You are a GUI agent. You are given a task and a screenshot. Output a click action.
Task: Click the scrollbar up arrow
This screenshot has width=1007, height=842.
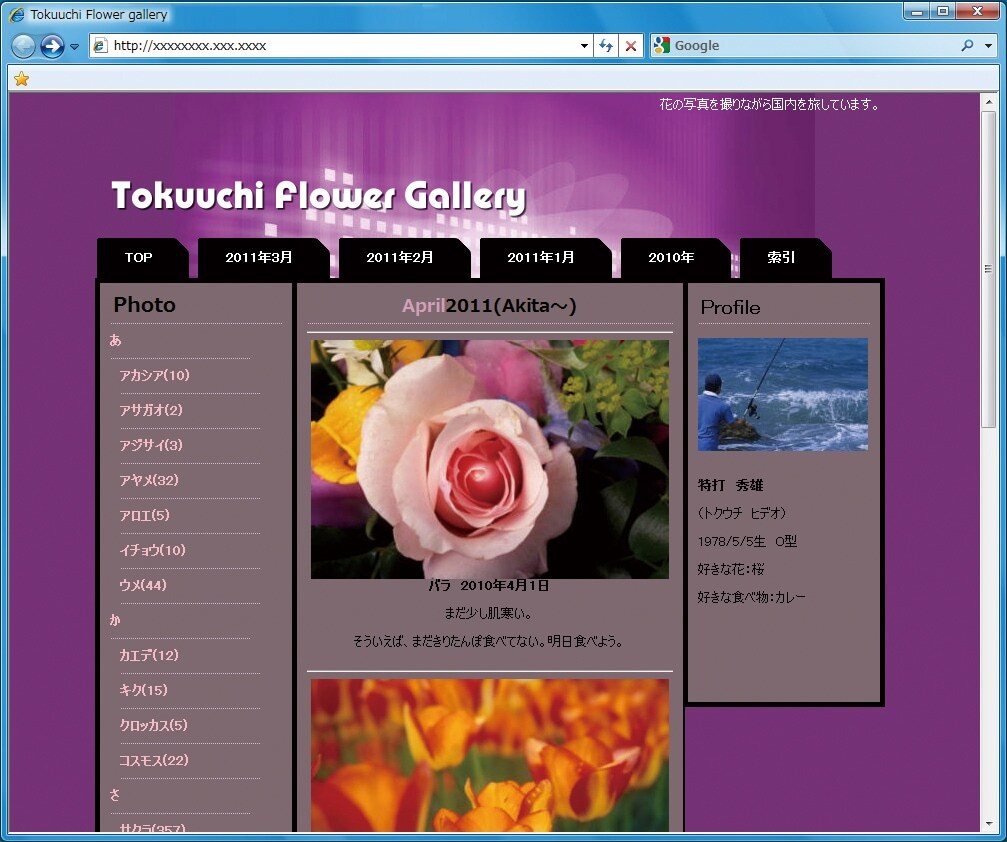point(988,102)
